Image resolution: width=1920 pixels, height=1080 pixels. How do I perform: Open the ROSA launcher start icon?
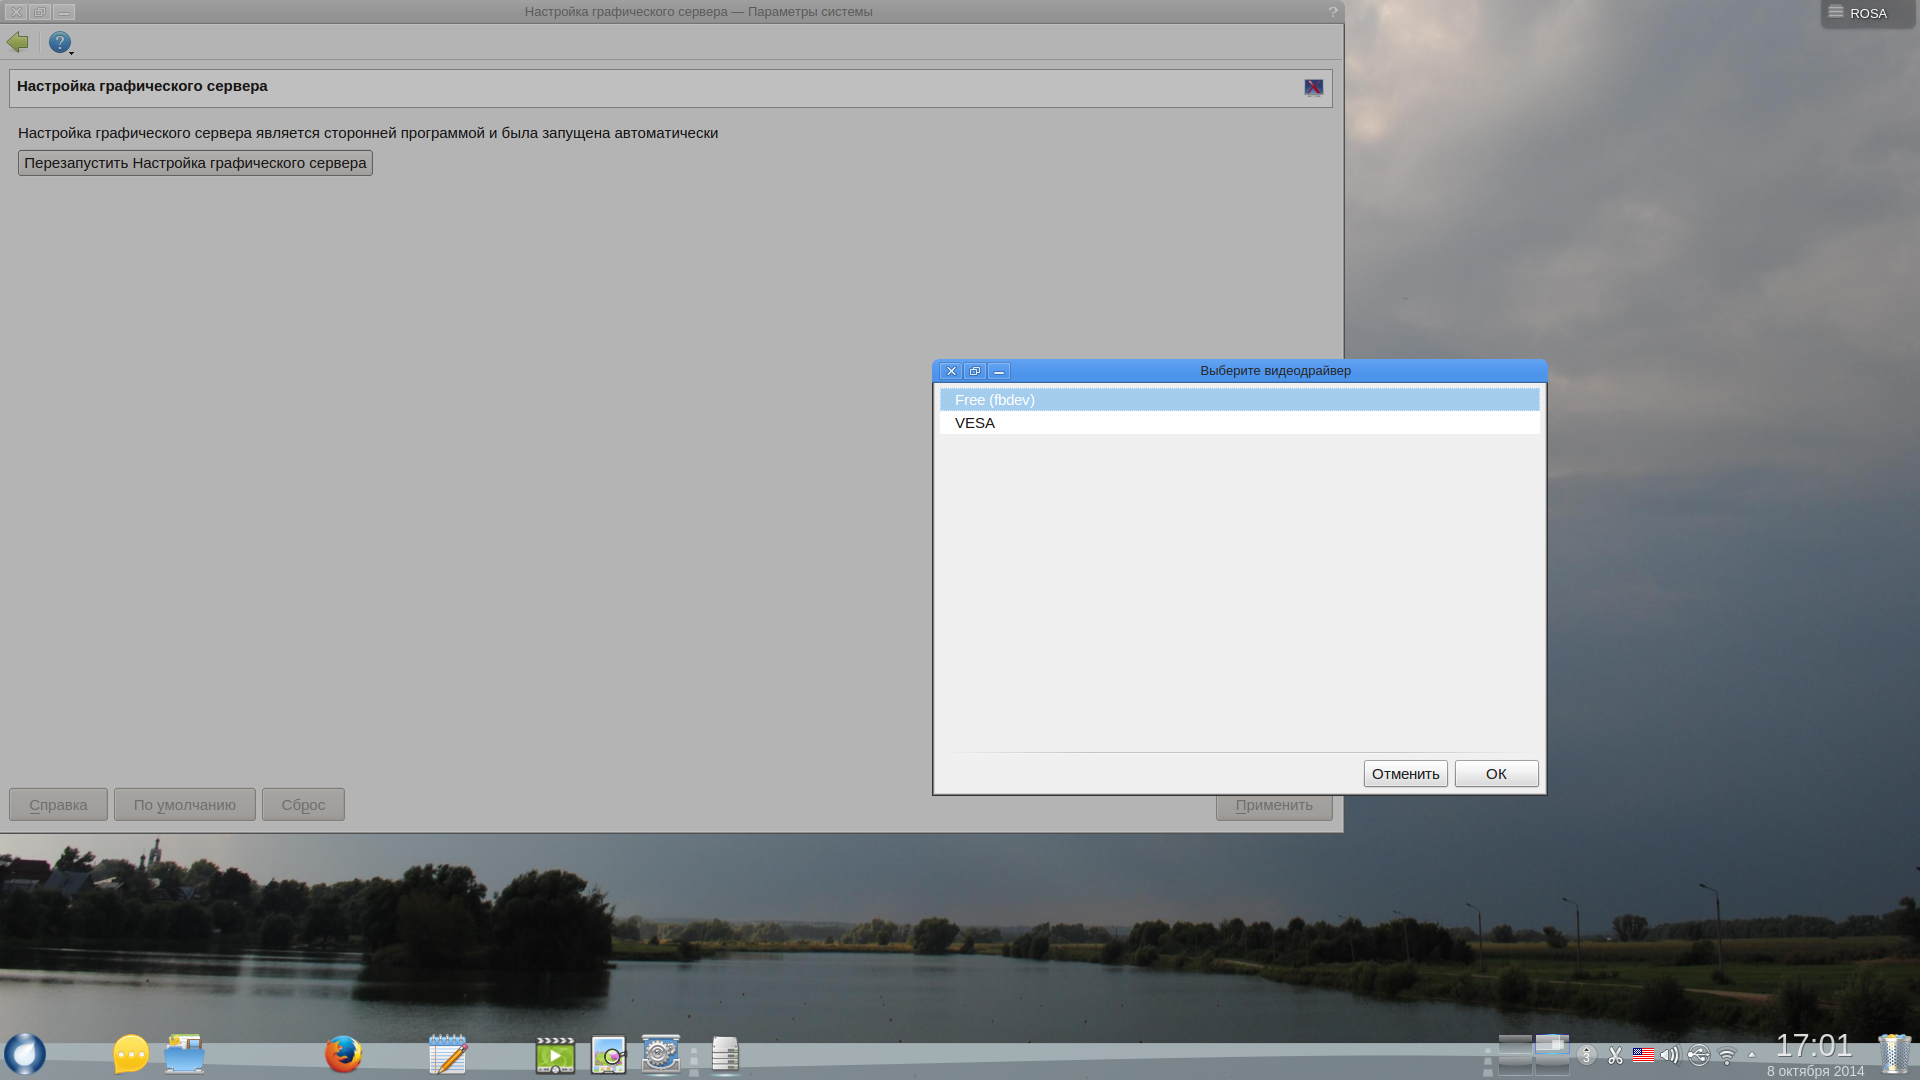[x=25, y=1054]
